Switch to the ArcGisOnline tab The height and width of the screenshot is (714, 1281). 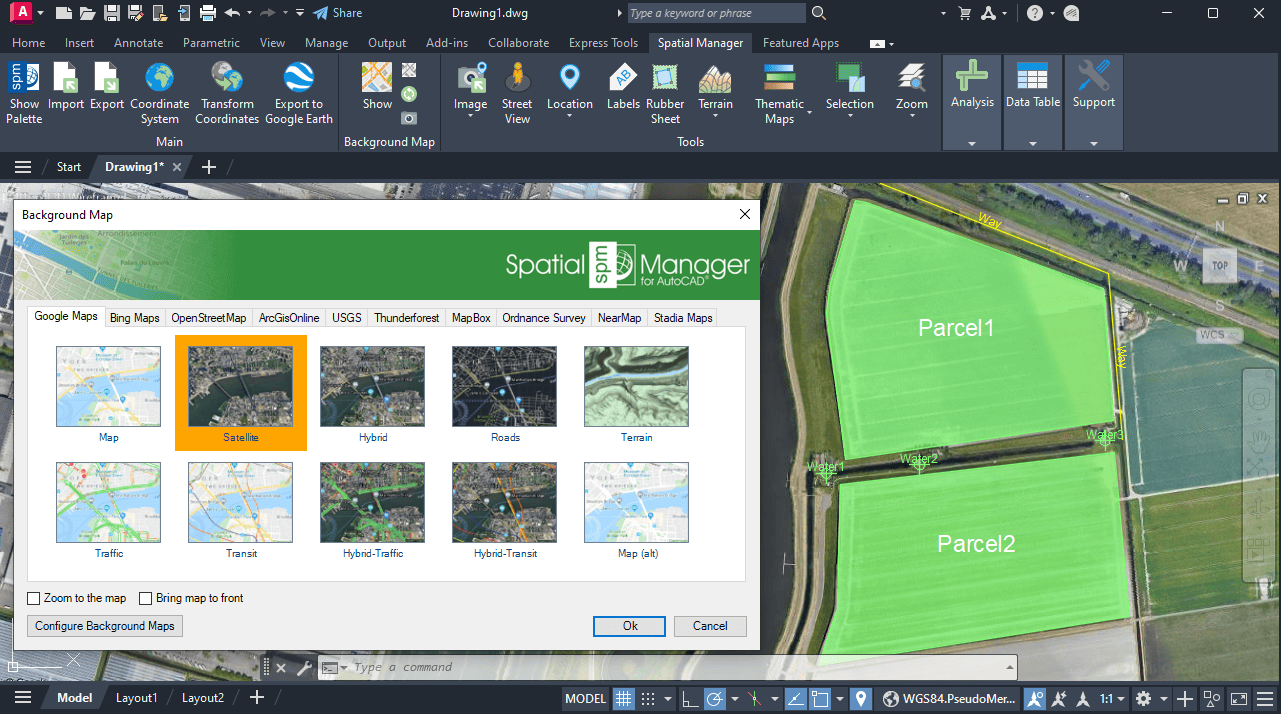point(289,318)
